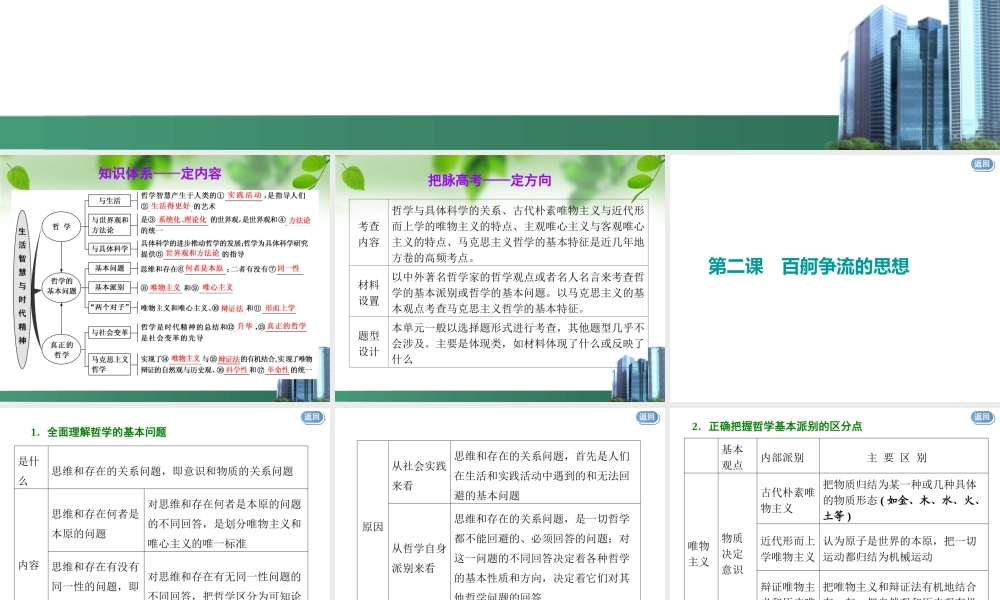Click 返回 button on 正确把握哲学基本派别 slide
Screen dimensions: 1000x600
click(982, 417)
